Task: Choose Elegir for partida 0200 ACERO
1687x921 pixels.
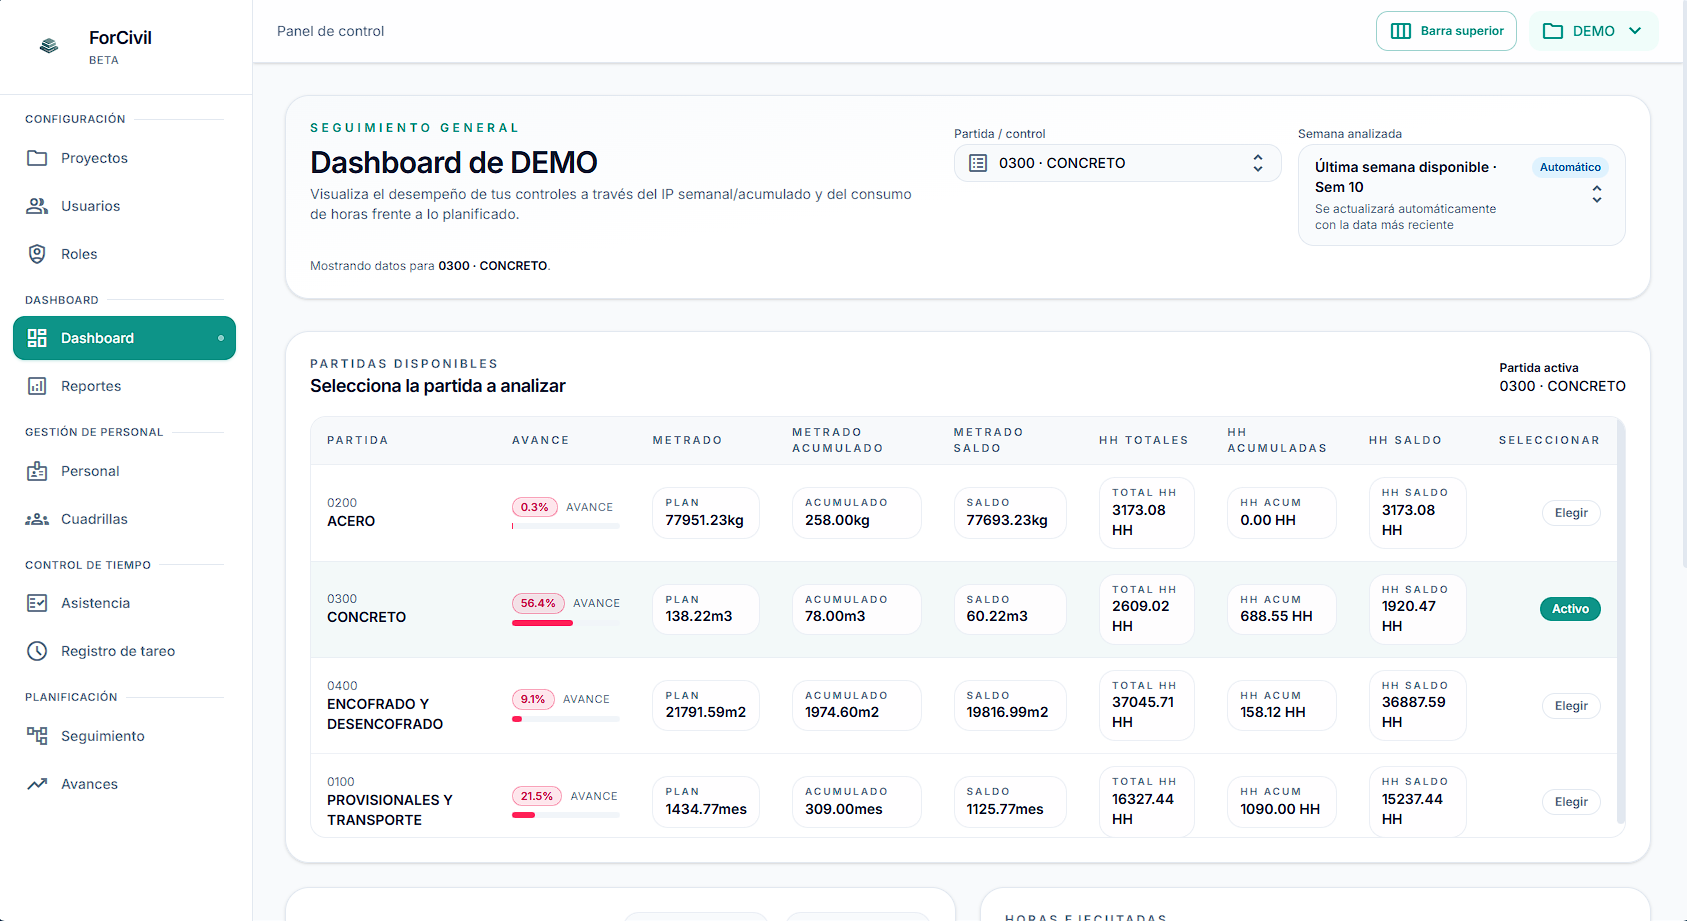Action: (1570, 512)
